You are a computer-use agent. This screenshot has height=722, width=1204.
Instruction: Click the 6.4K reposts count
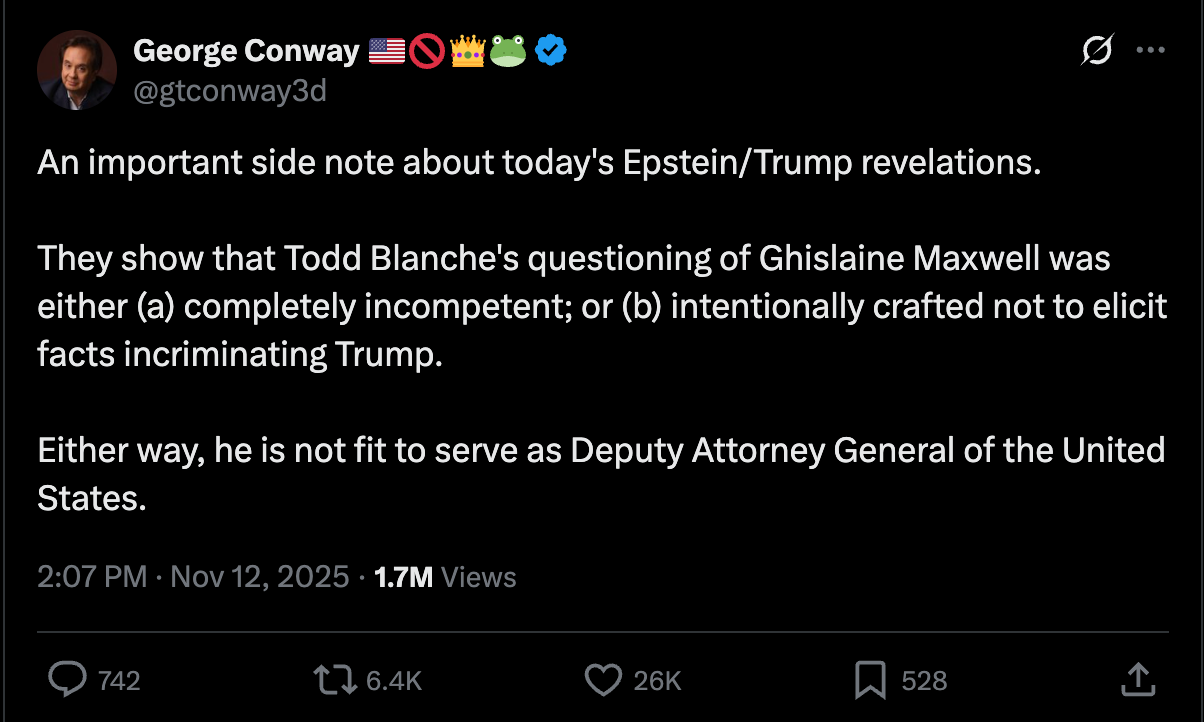tap(396, 680)
